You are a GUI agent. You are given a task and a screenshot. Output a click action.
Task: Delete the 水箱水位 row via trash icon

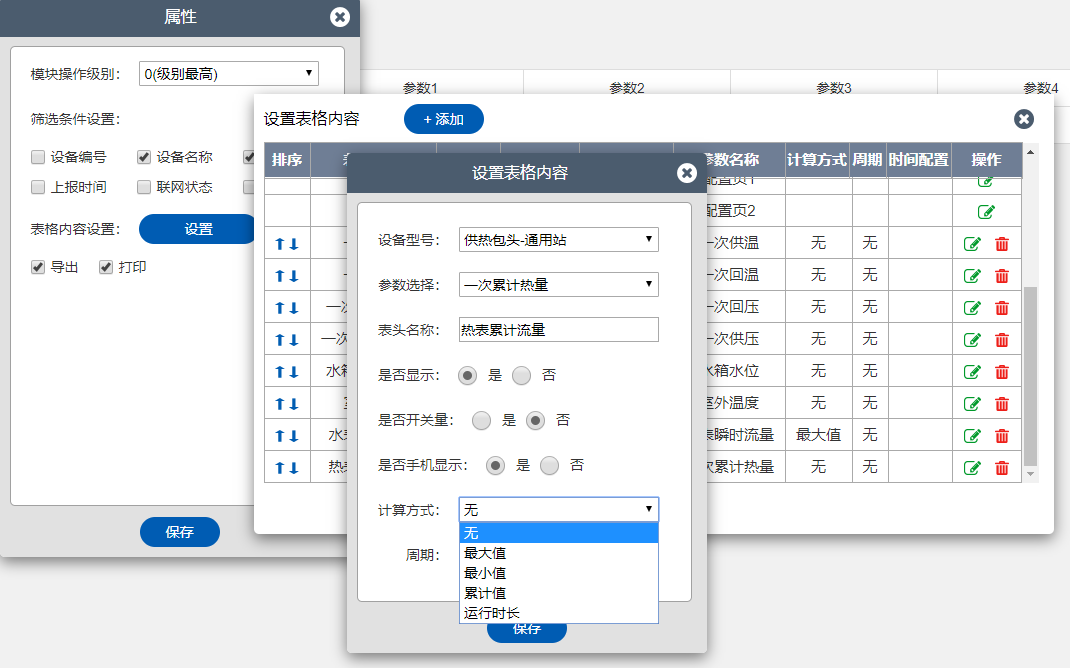[x=1001, y=371]
